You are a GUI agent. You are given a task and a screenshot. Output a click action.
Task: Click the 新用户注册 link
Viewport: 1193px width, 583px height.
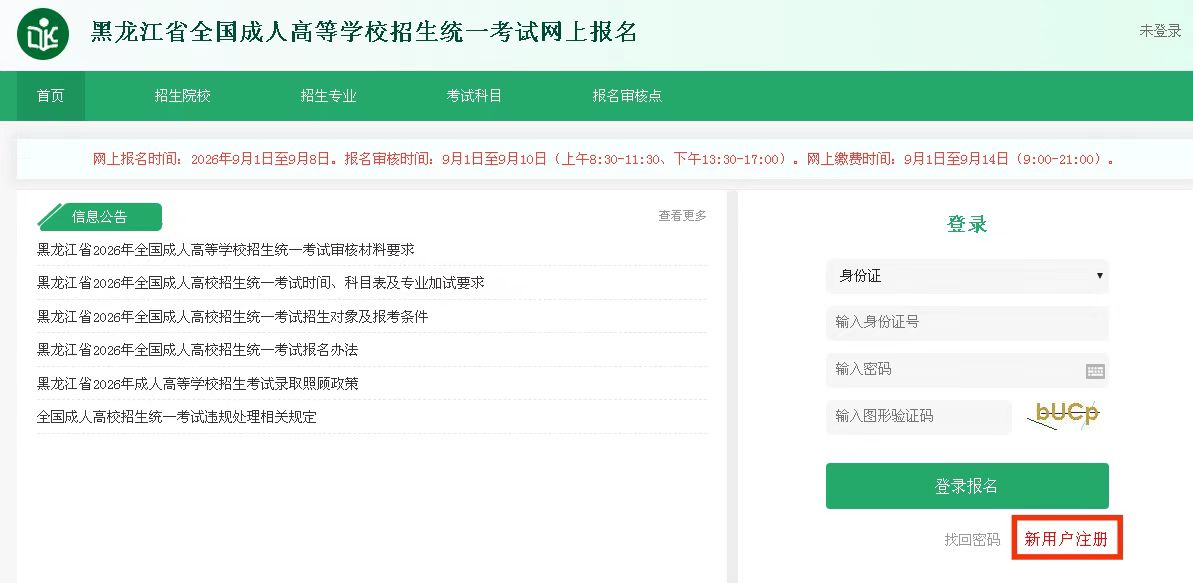coord(1066,540)
